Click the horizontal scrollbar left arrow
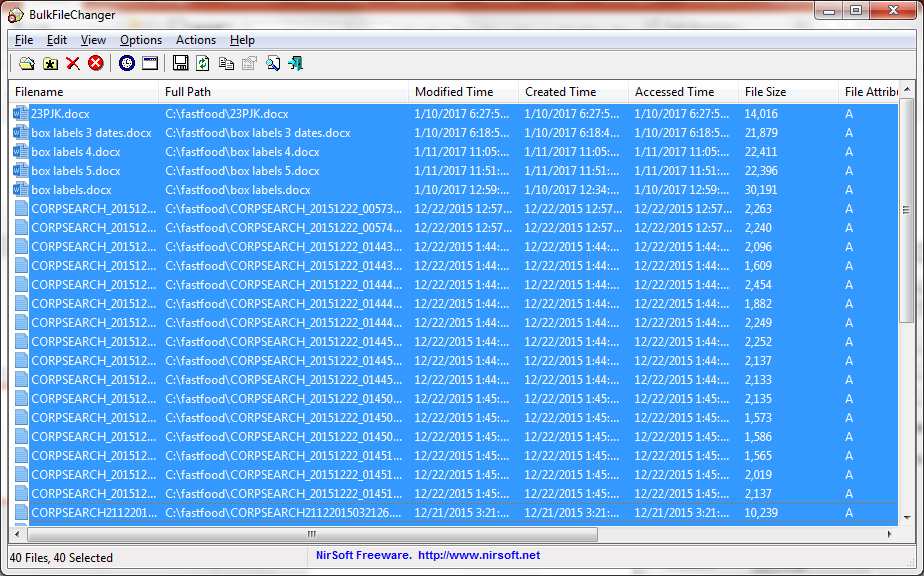The height and width of the screenshot is (576, 924). tap(17, 534)
